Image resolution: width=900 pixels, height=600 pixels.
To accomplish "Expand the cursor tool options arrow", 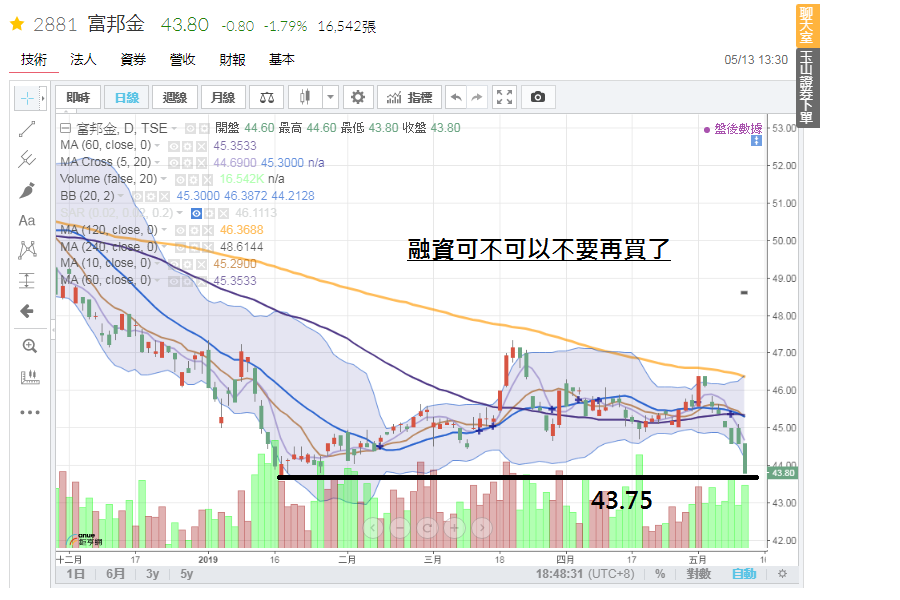I will [42, 99].
